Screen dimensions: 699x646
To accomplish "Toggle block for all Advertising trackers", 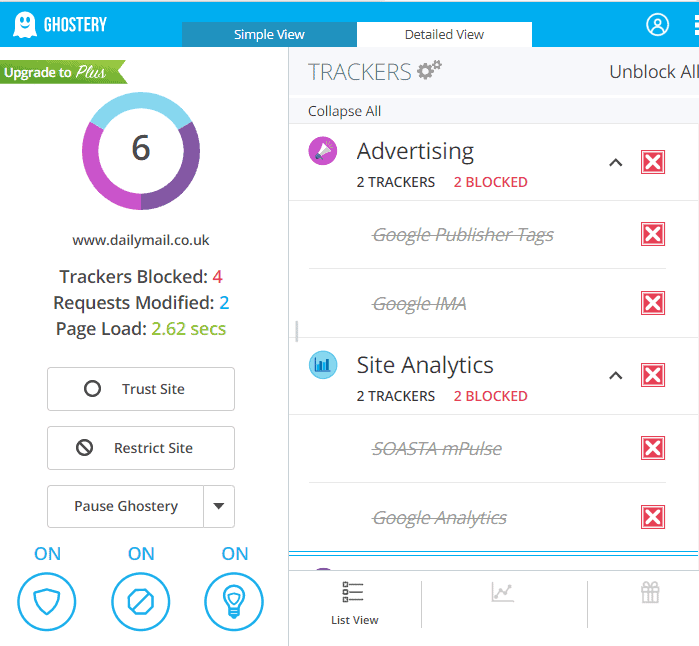I will (653, 162).
